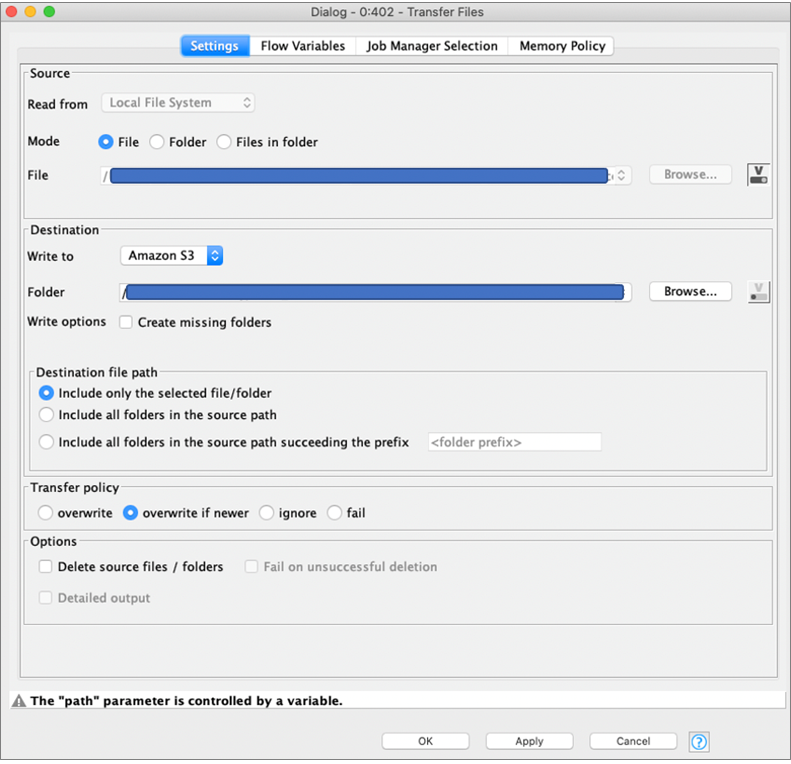Viewport: 791px width, 764px height.
Task: Check the Detailed output option
Action: (45, 598)
